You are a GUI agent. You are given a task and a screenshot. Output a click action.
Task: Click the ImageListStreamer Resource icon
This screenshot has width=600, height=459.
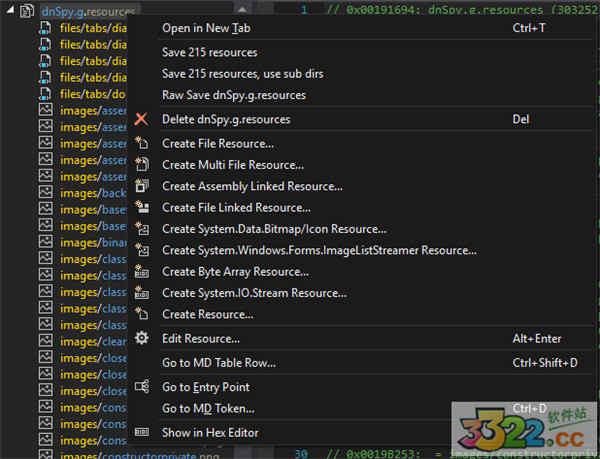(142, 250)
